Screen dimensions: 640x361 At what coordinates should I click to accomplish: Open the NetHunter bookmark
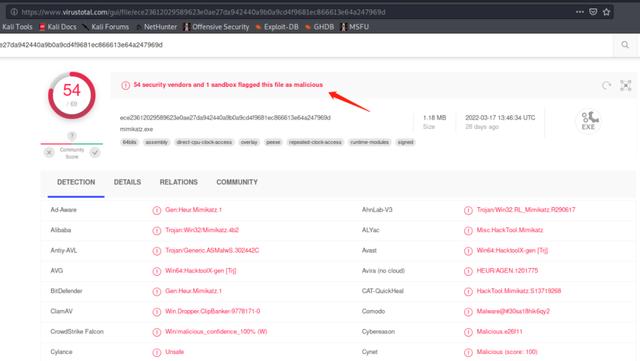point(157,27)
